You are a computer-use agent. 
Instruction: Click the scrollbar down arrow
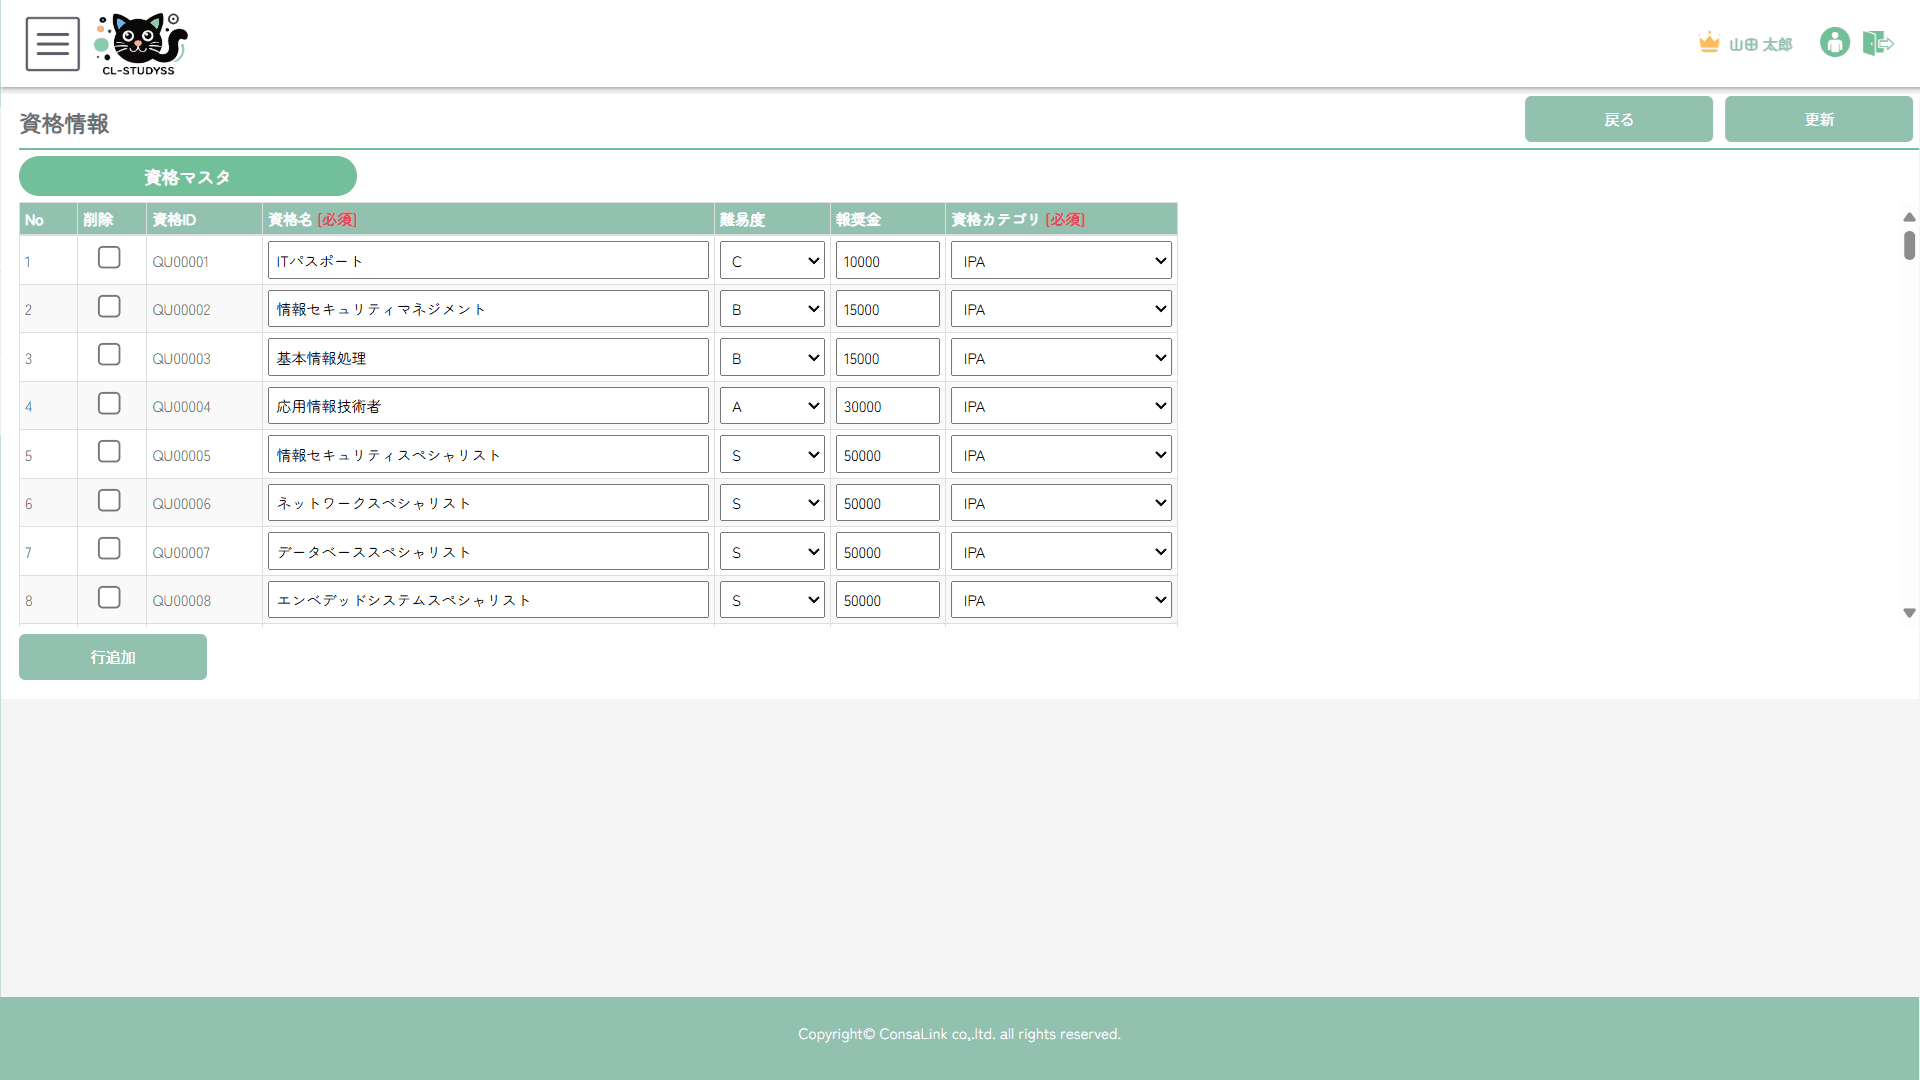click(x=1909, y=613)
